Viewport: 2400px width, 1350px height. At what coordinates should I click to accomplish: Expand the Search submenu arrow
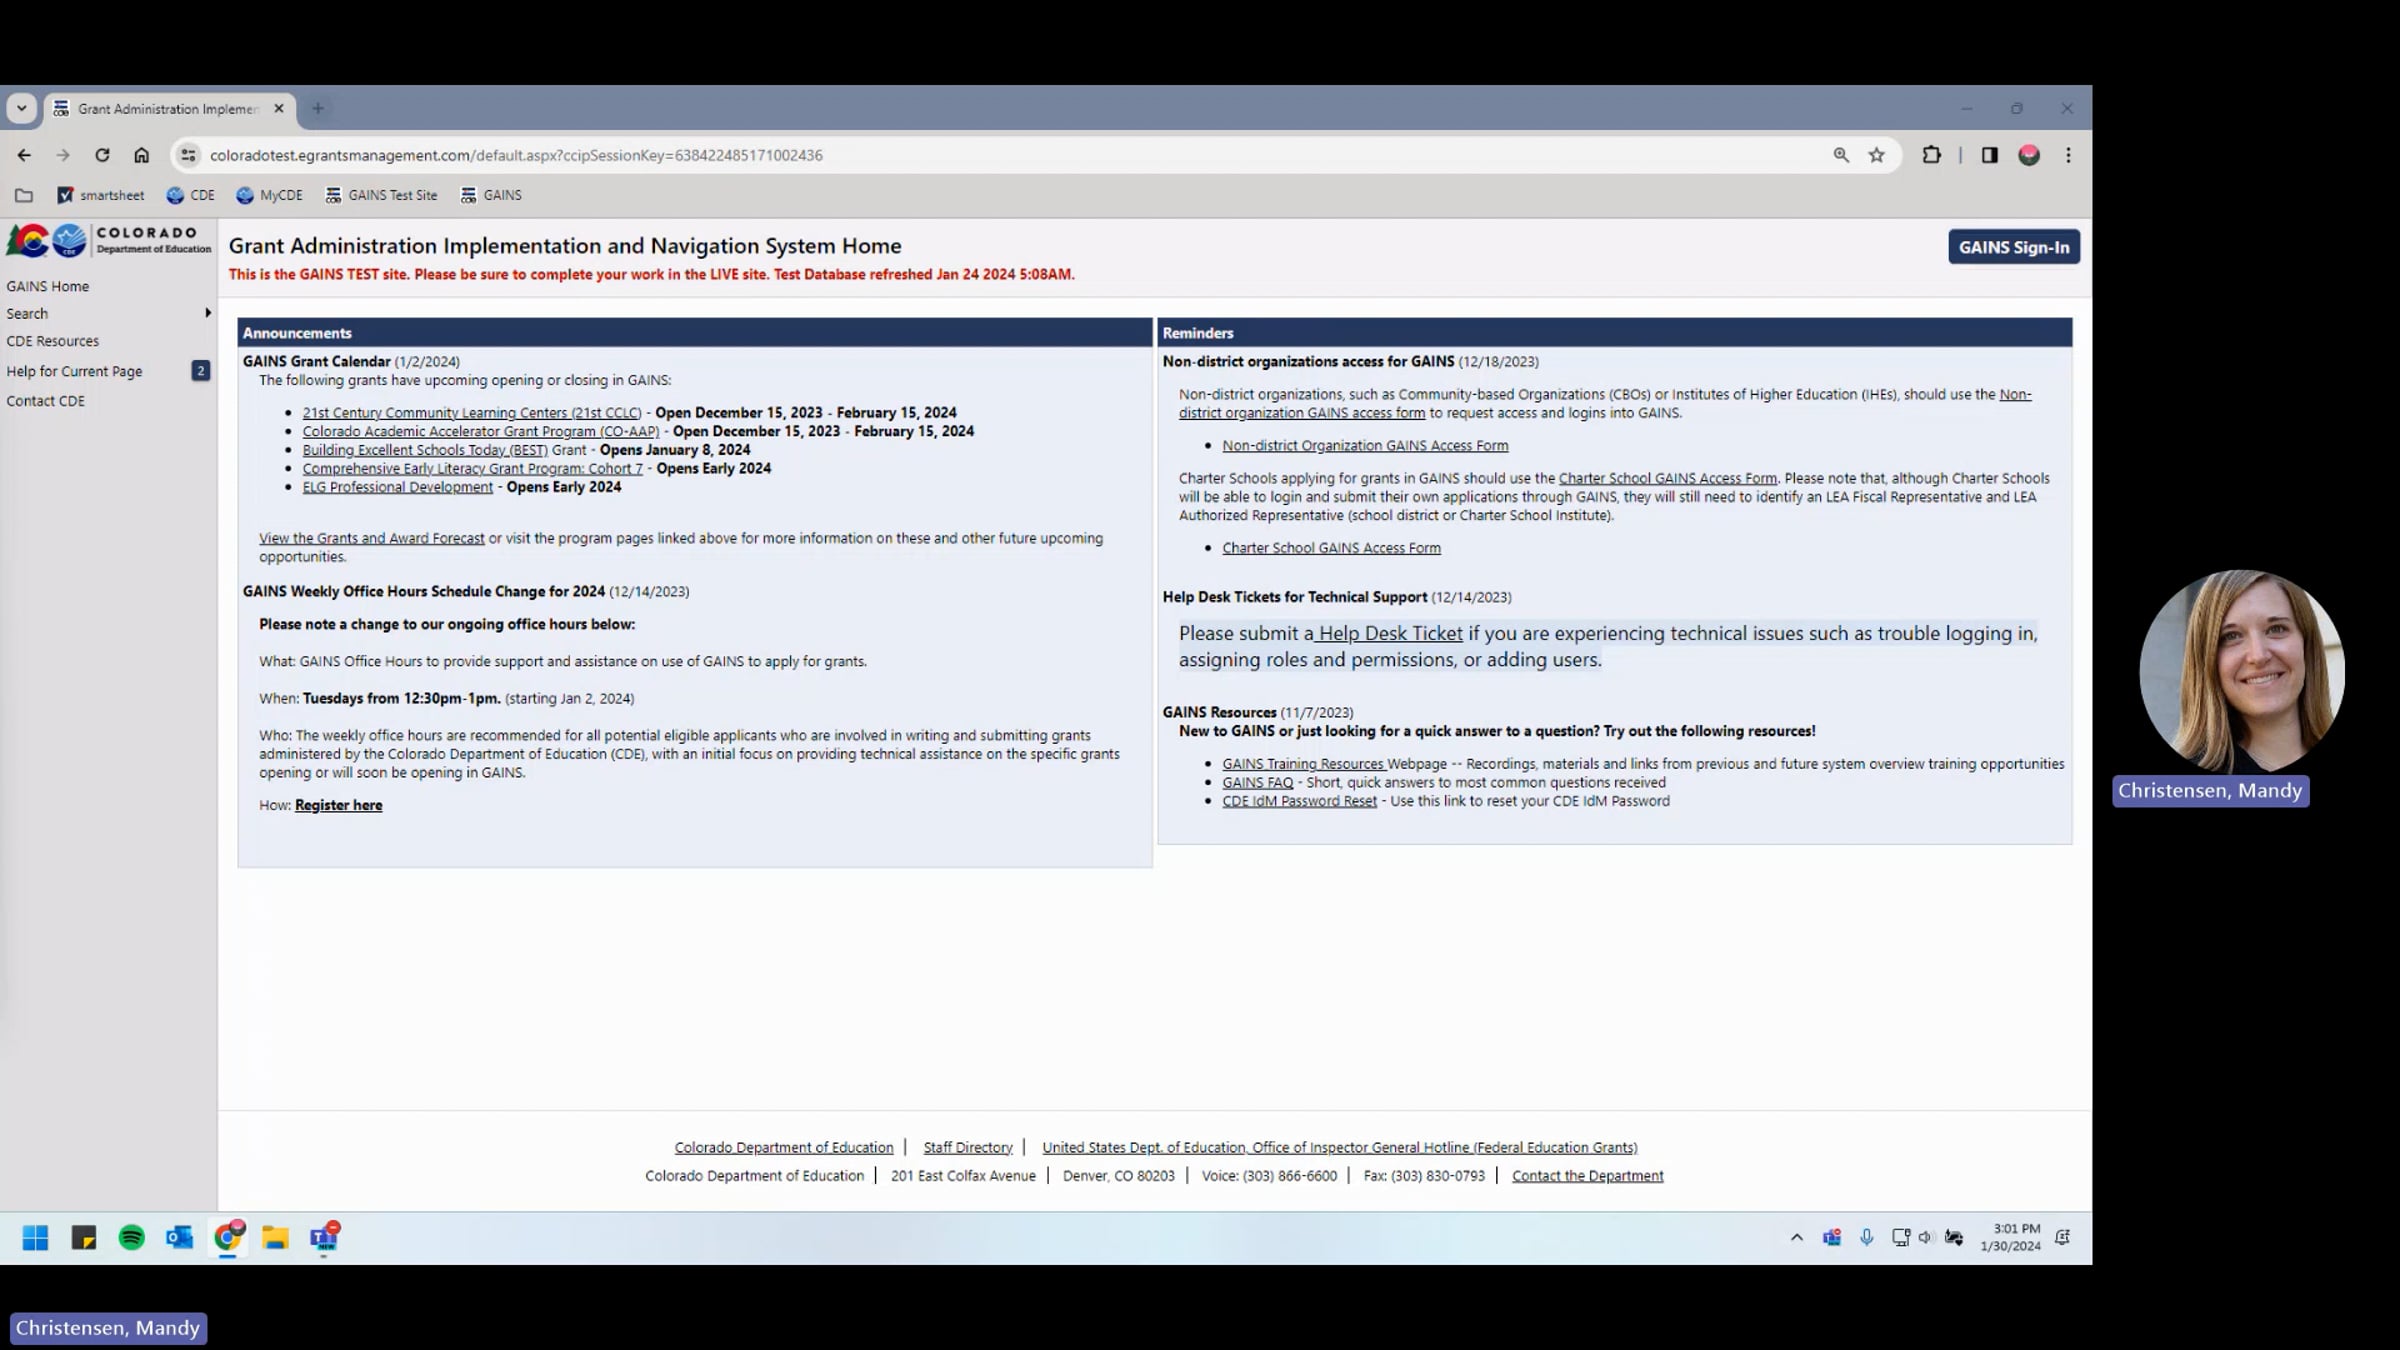tap(208, 313)
